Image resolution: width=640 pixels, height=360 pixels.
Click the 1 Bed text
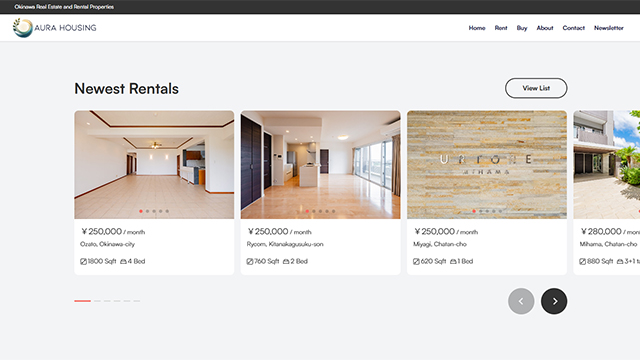click(465, 261)
